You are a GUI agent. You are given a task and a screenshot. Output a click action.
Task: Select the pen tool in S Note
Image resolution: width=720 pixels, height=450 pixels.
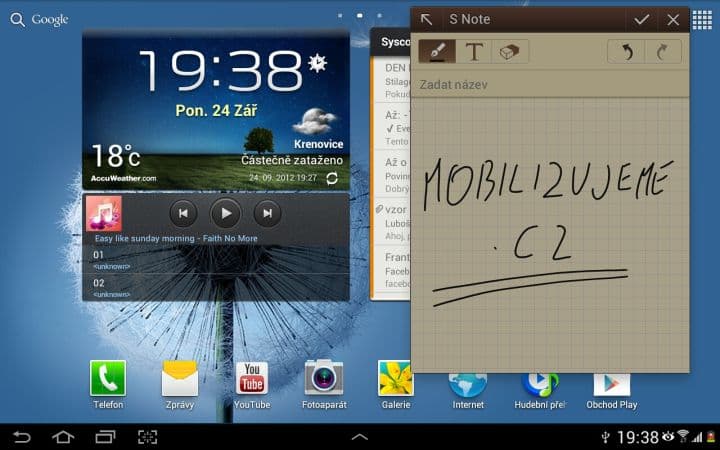point(437,52)
